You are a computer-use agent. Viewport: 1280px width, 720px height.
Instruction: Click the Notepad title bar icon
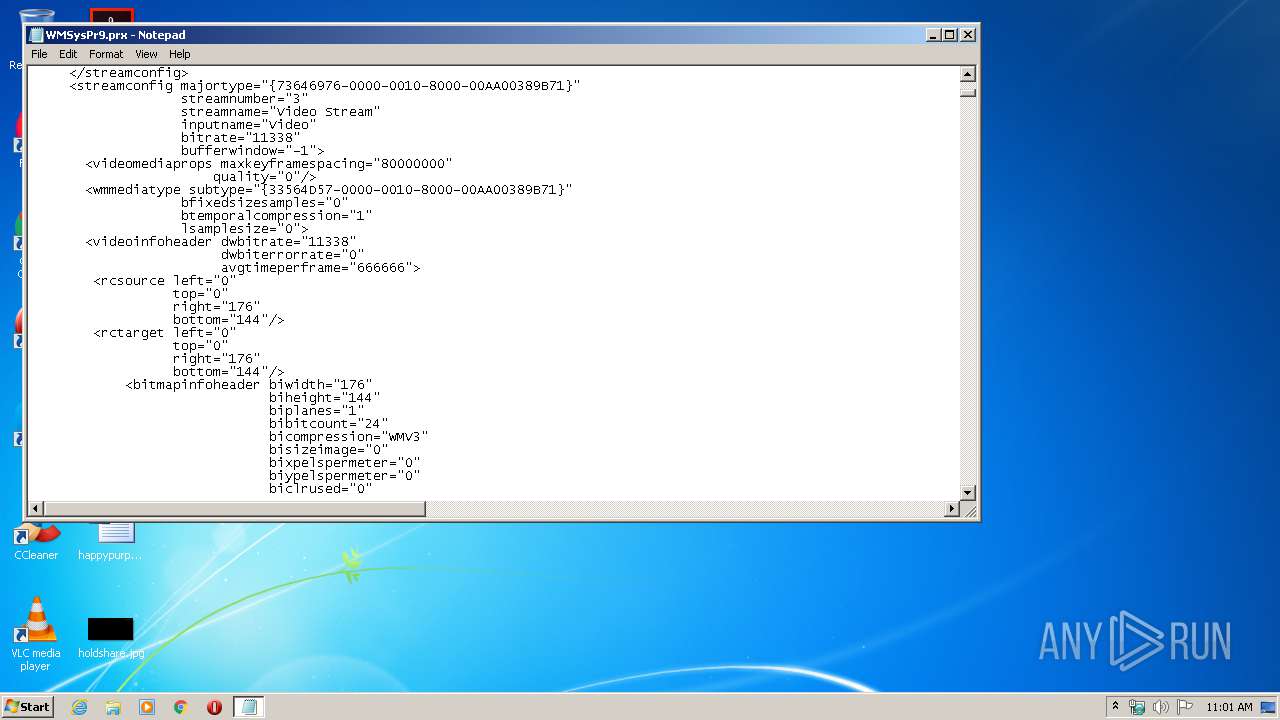tap(37, 35)
